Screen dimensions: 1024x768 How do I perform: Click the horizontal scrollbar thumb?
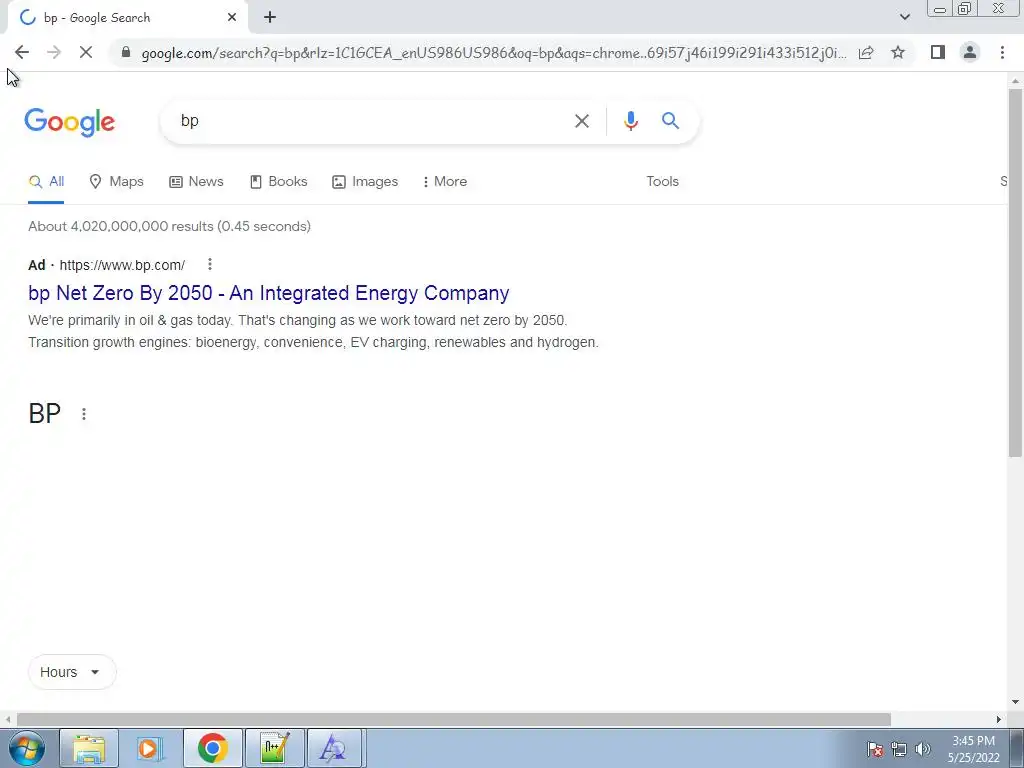454,719
